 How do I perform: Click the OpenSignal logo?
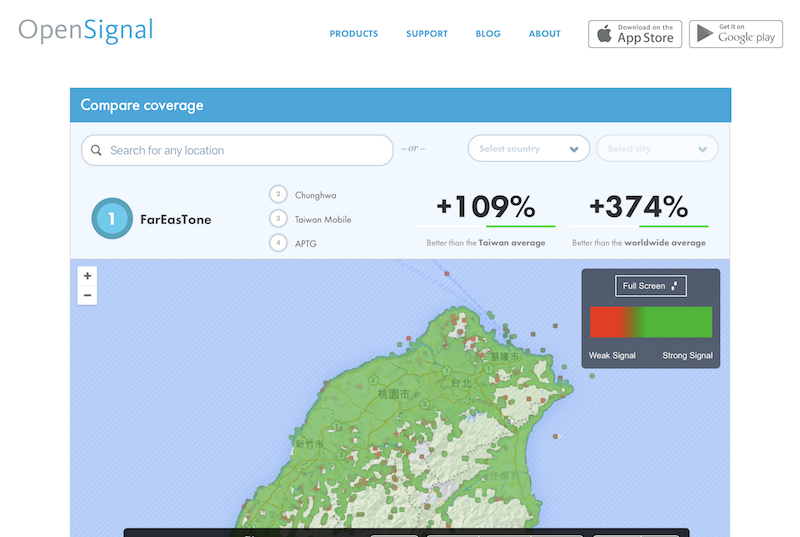pyautogui.click(x=86, y=31)
